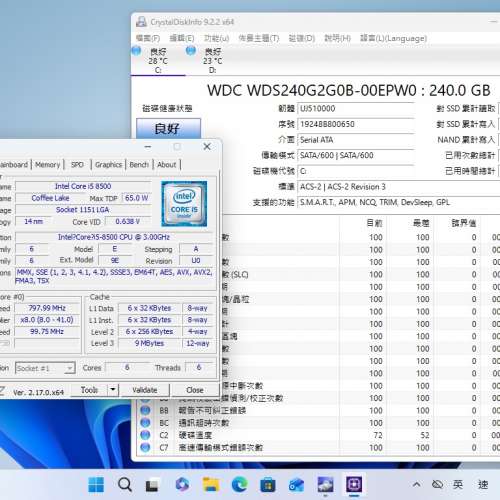Click the CPU-Z Validate button
Viewport: 500px width, 500px height.
(145, 390)
